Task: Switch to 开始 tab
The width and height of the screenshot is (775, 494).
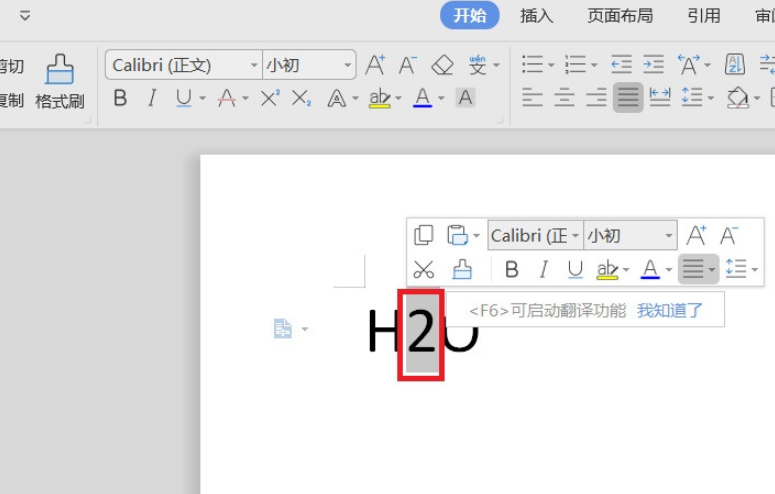Action: (x=470, y=16)
